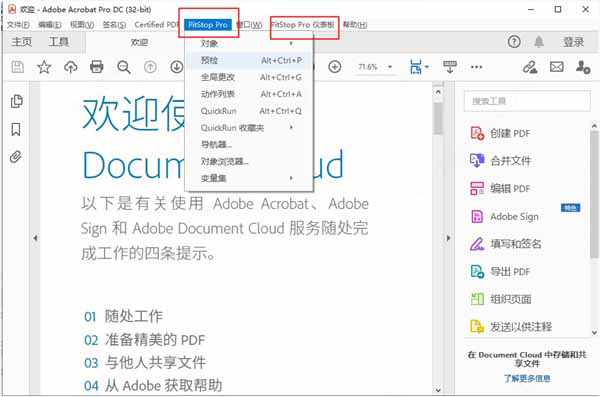Image resolution: width=600 pixels, height=397 pixels.
Task: Open the 签名 menu
Action: click(x=114, y=25)
